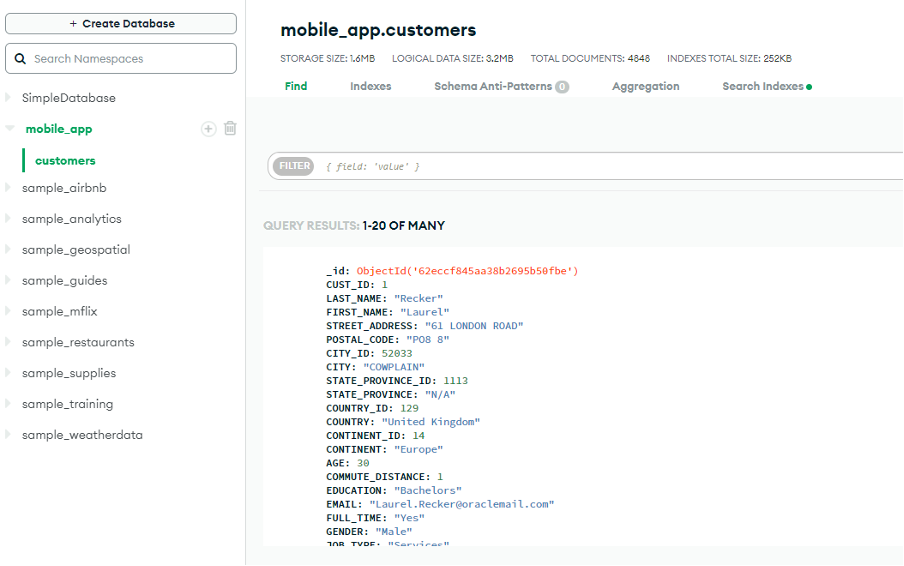The width and height of the screenshot is (904, 566).
Task: Switch to the Find tab
Action: [296, 86]
